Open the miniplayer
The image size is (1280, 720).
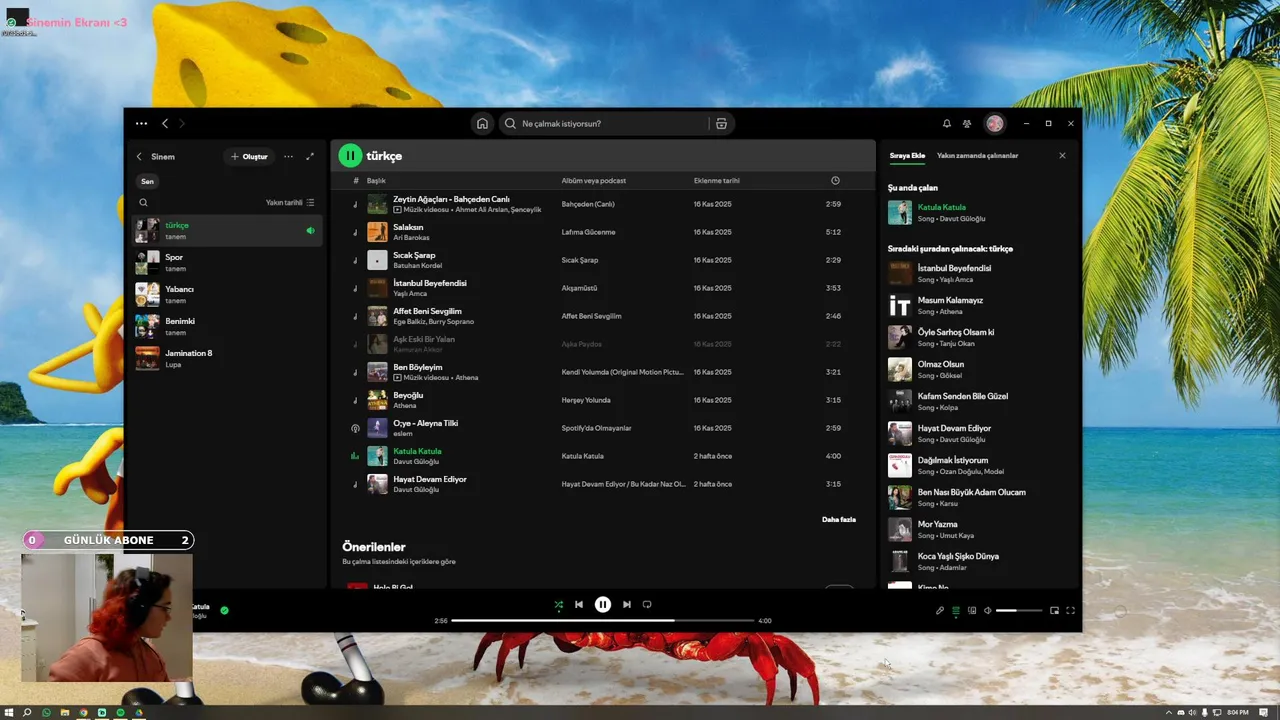click(x=1054, y=611)
